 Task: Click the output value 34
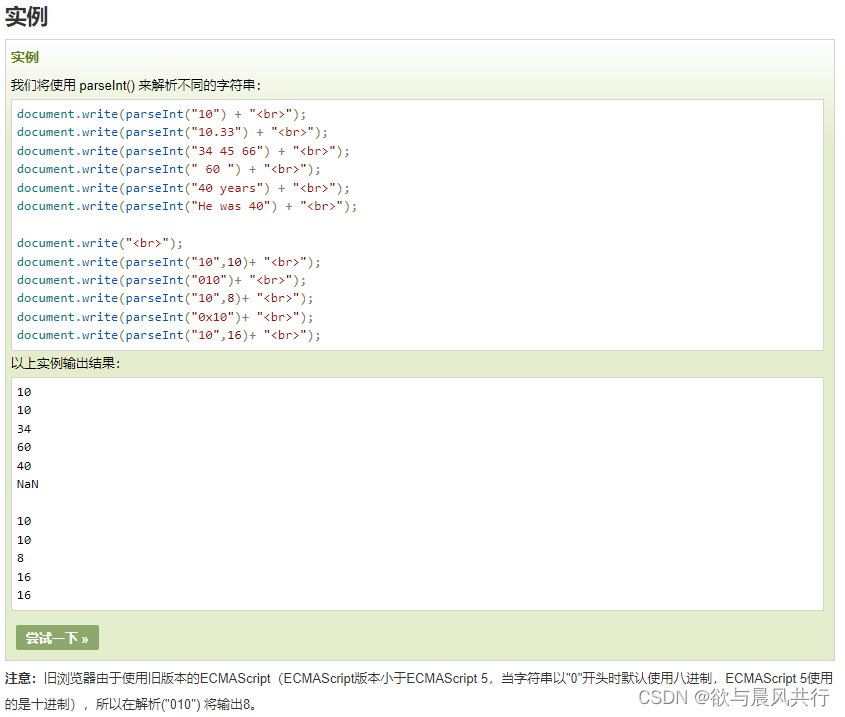tap(24, 428)
